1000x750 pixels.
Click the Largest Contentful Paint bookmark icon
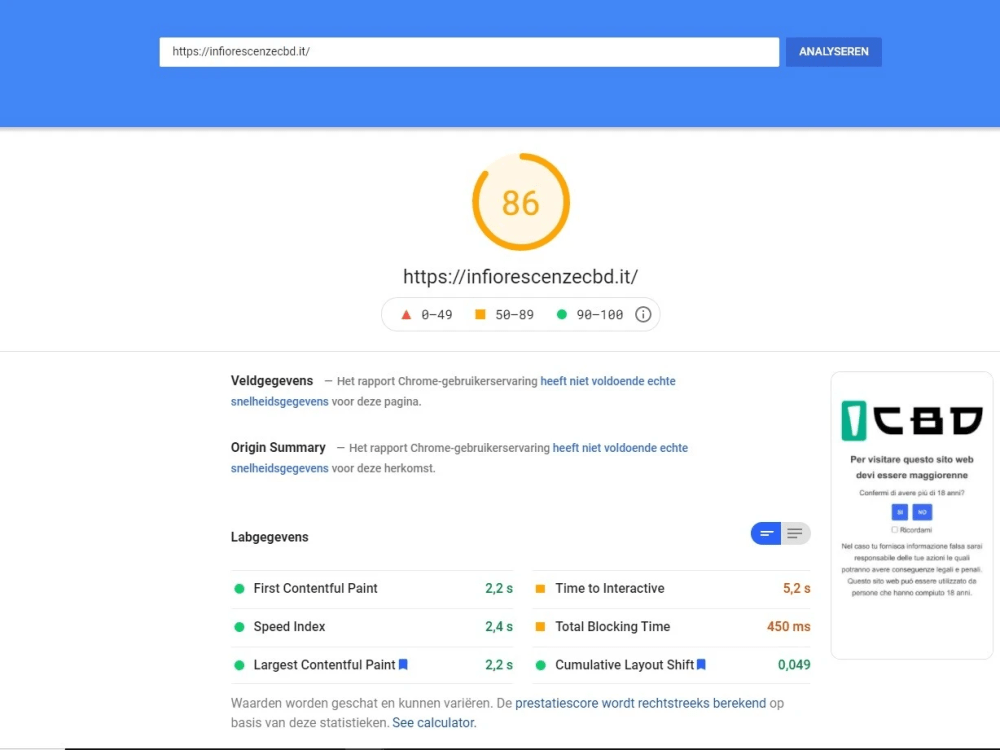[403, 665]
